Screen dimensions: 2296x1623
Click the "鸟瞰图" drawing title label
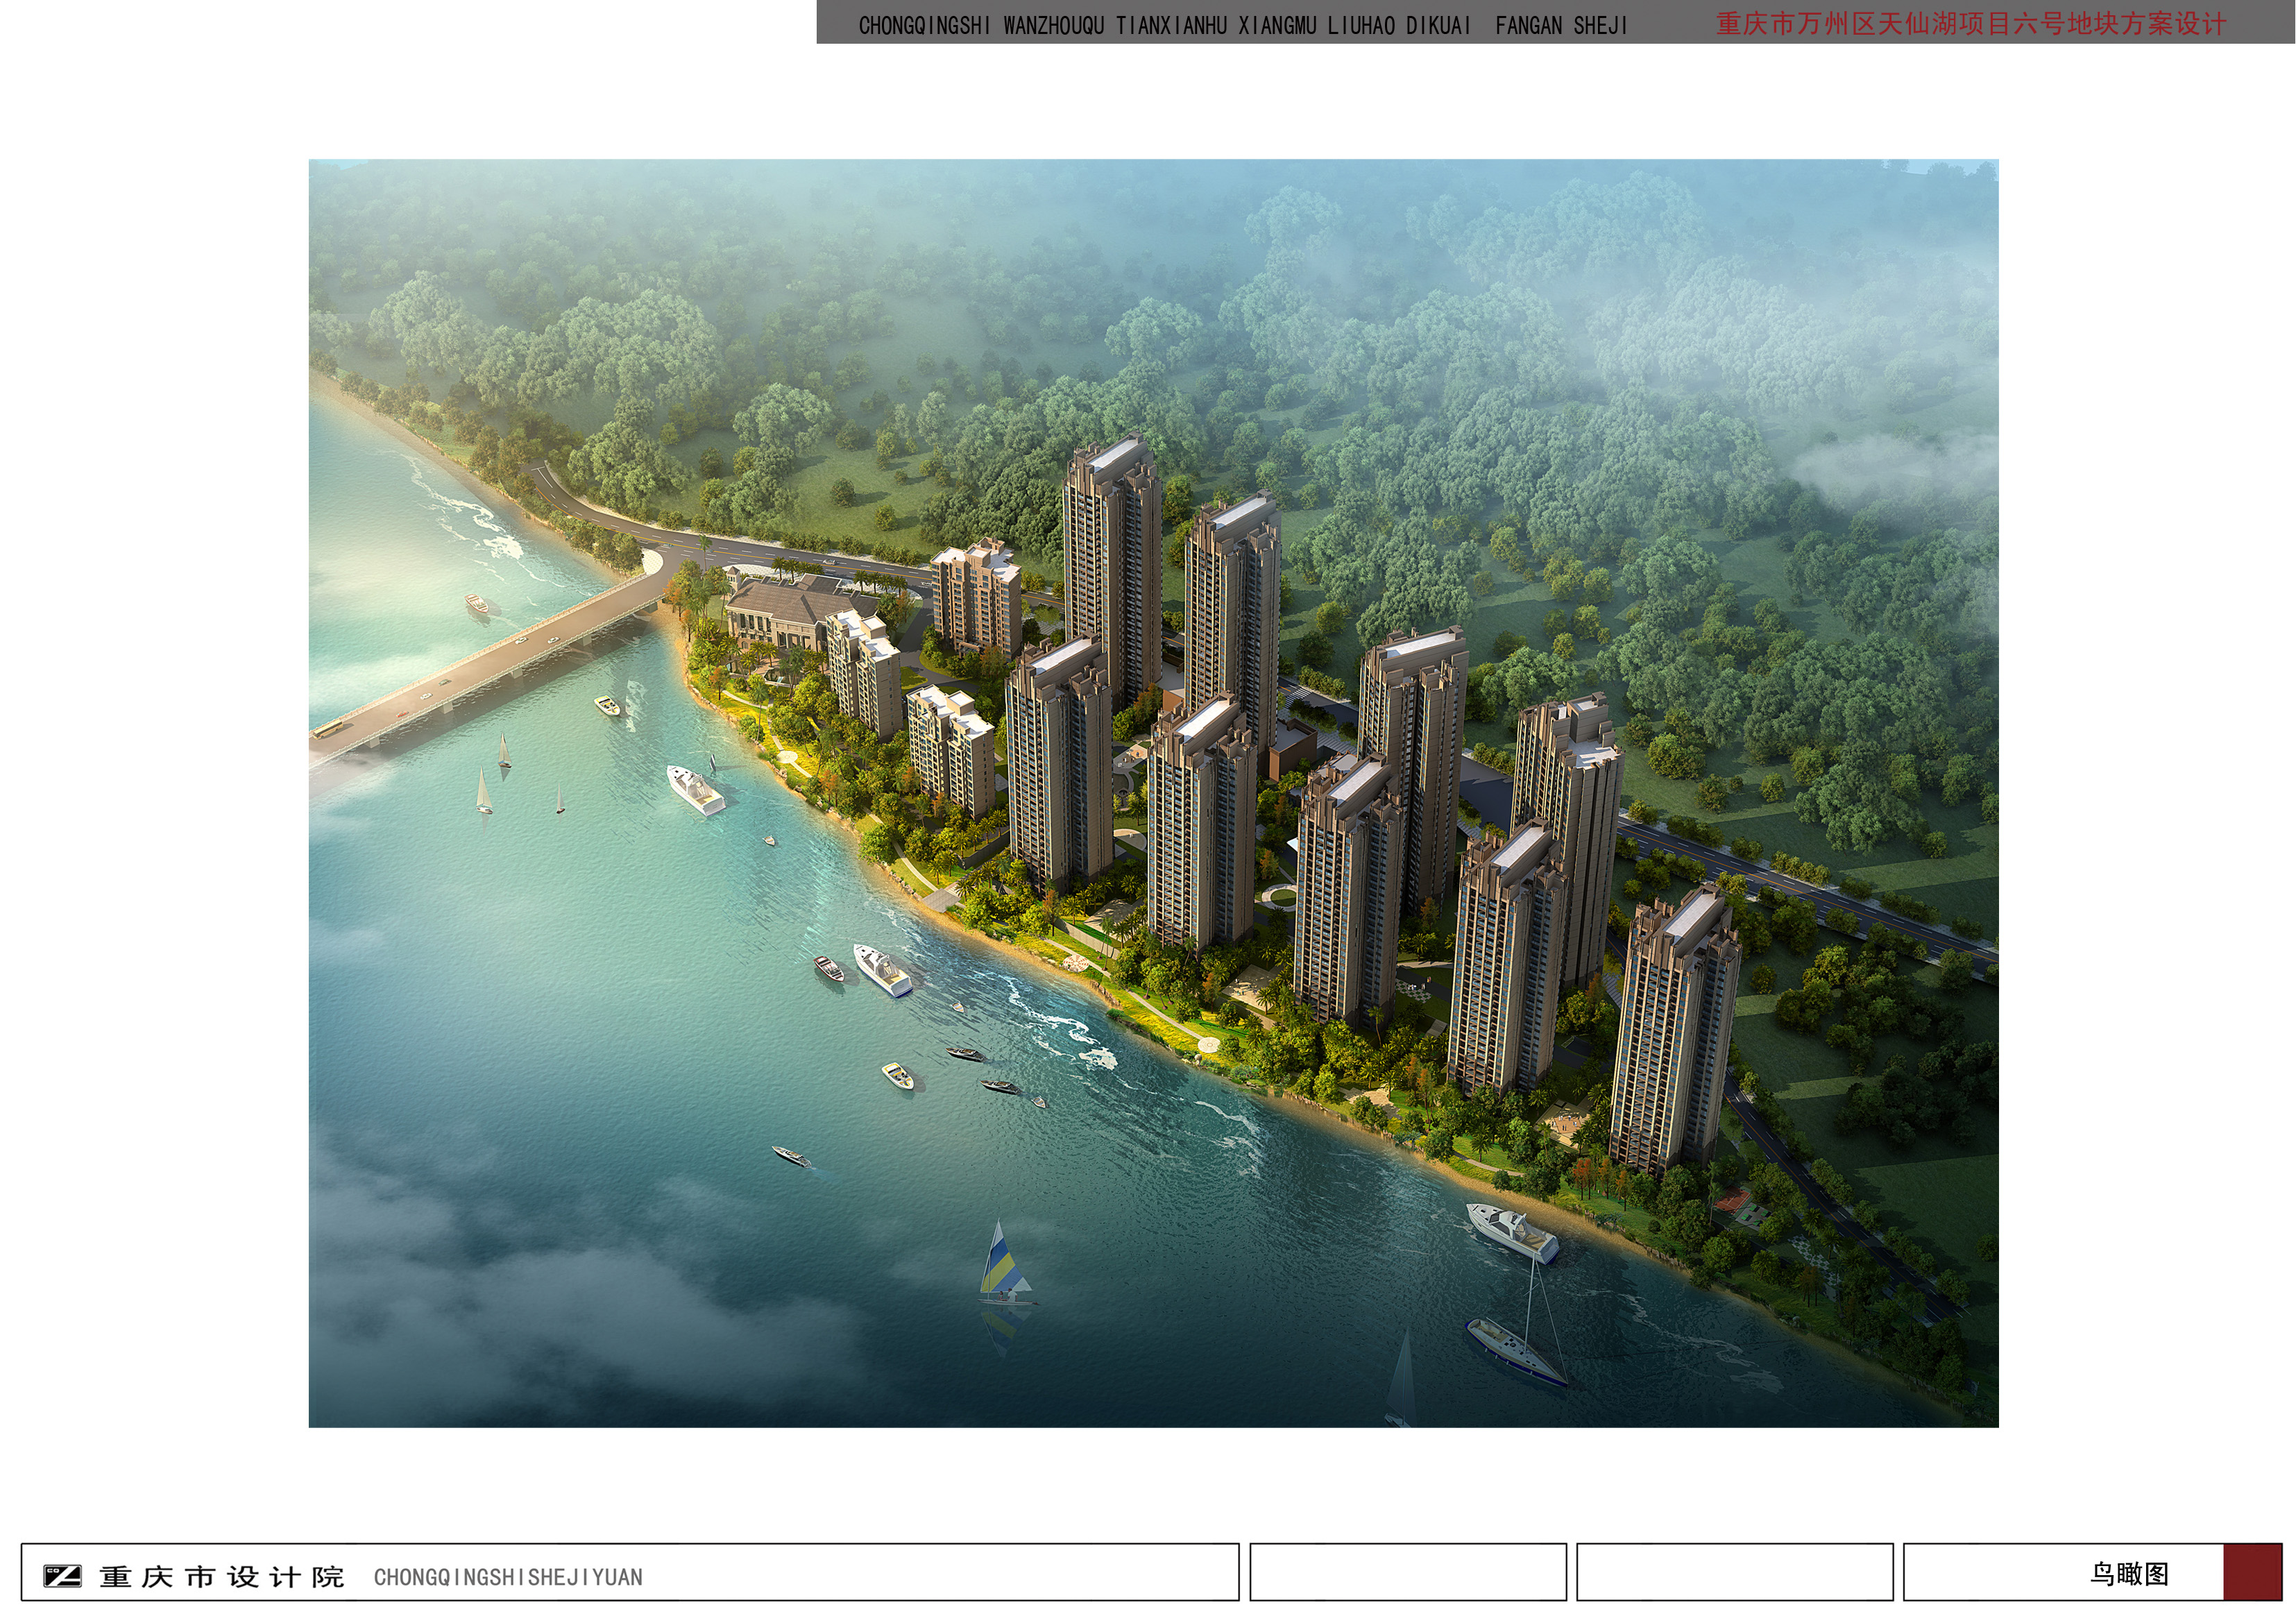point(2129,1574)
